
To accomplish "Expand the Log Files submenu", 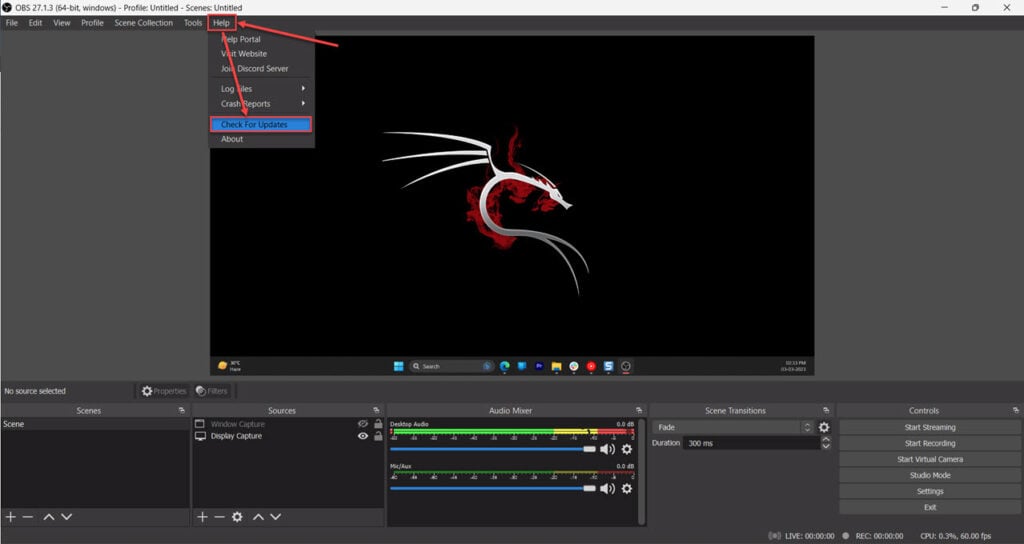I will tap(261, 89).
